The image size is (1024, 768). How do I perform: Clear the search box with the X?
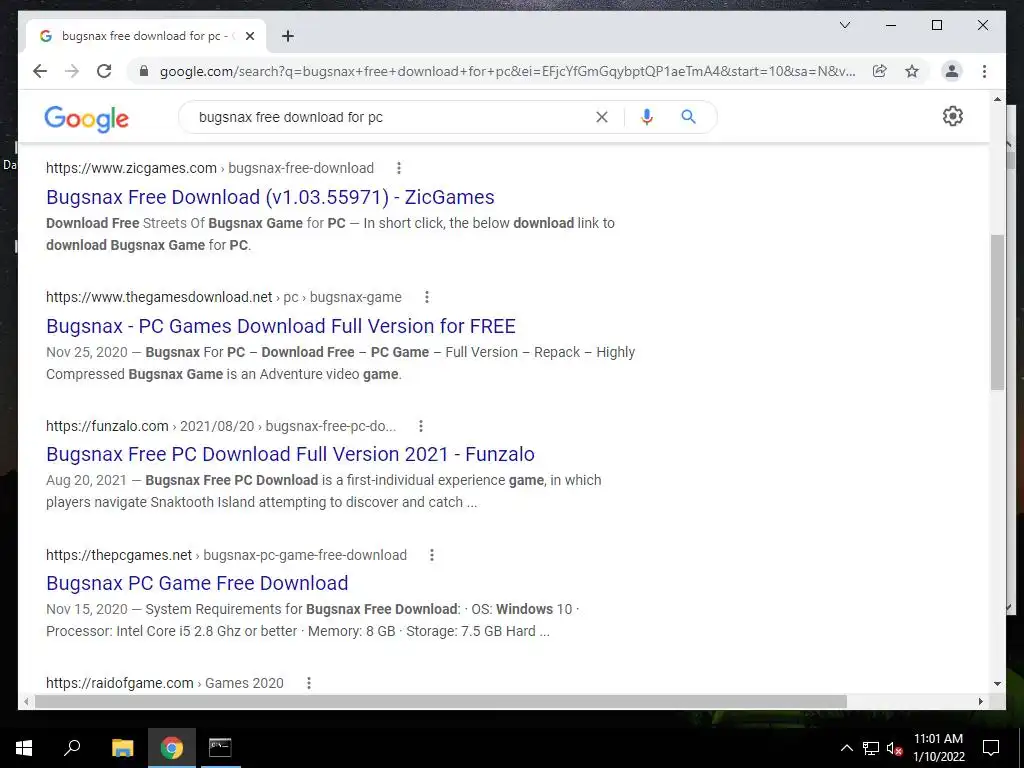coord(601,117)
